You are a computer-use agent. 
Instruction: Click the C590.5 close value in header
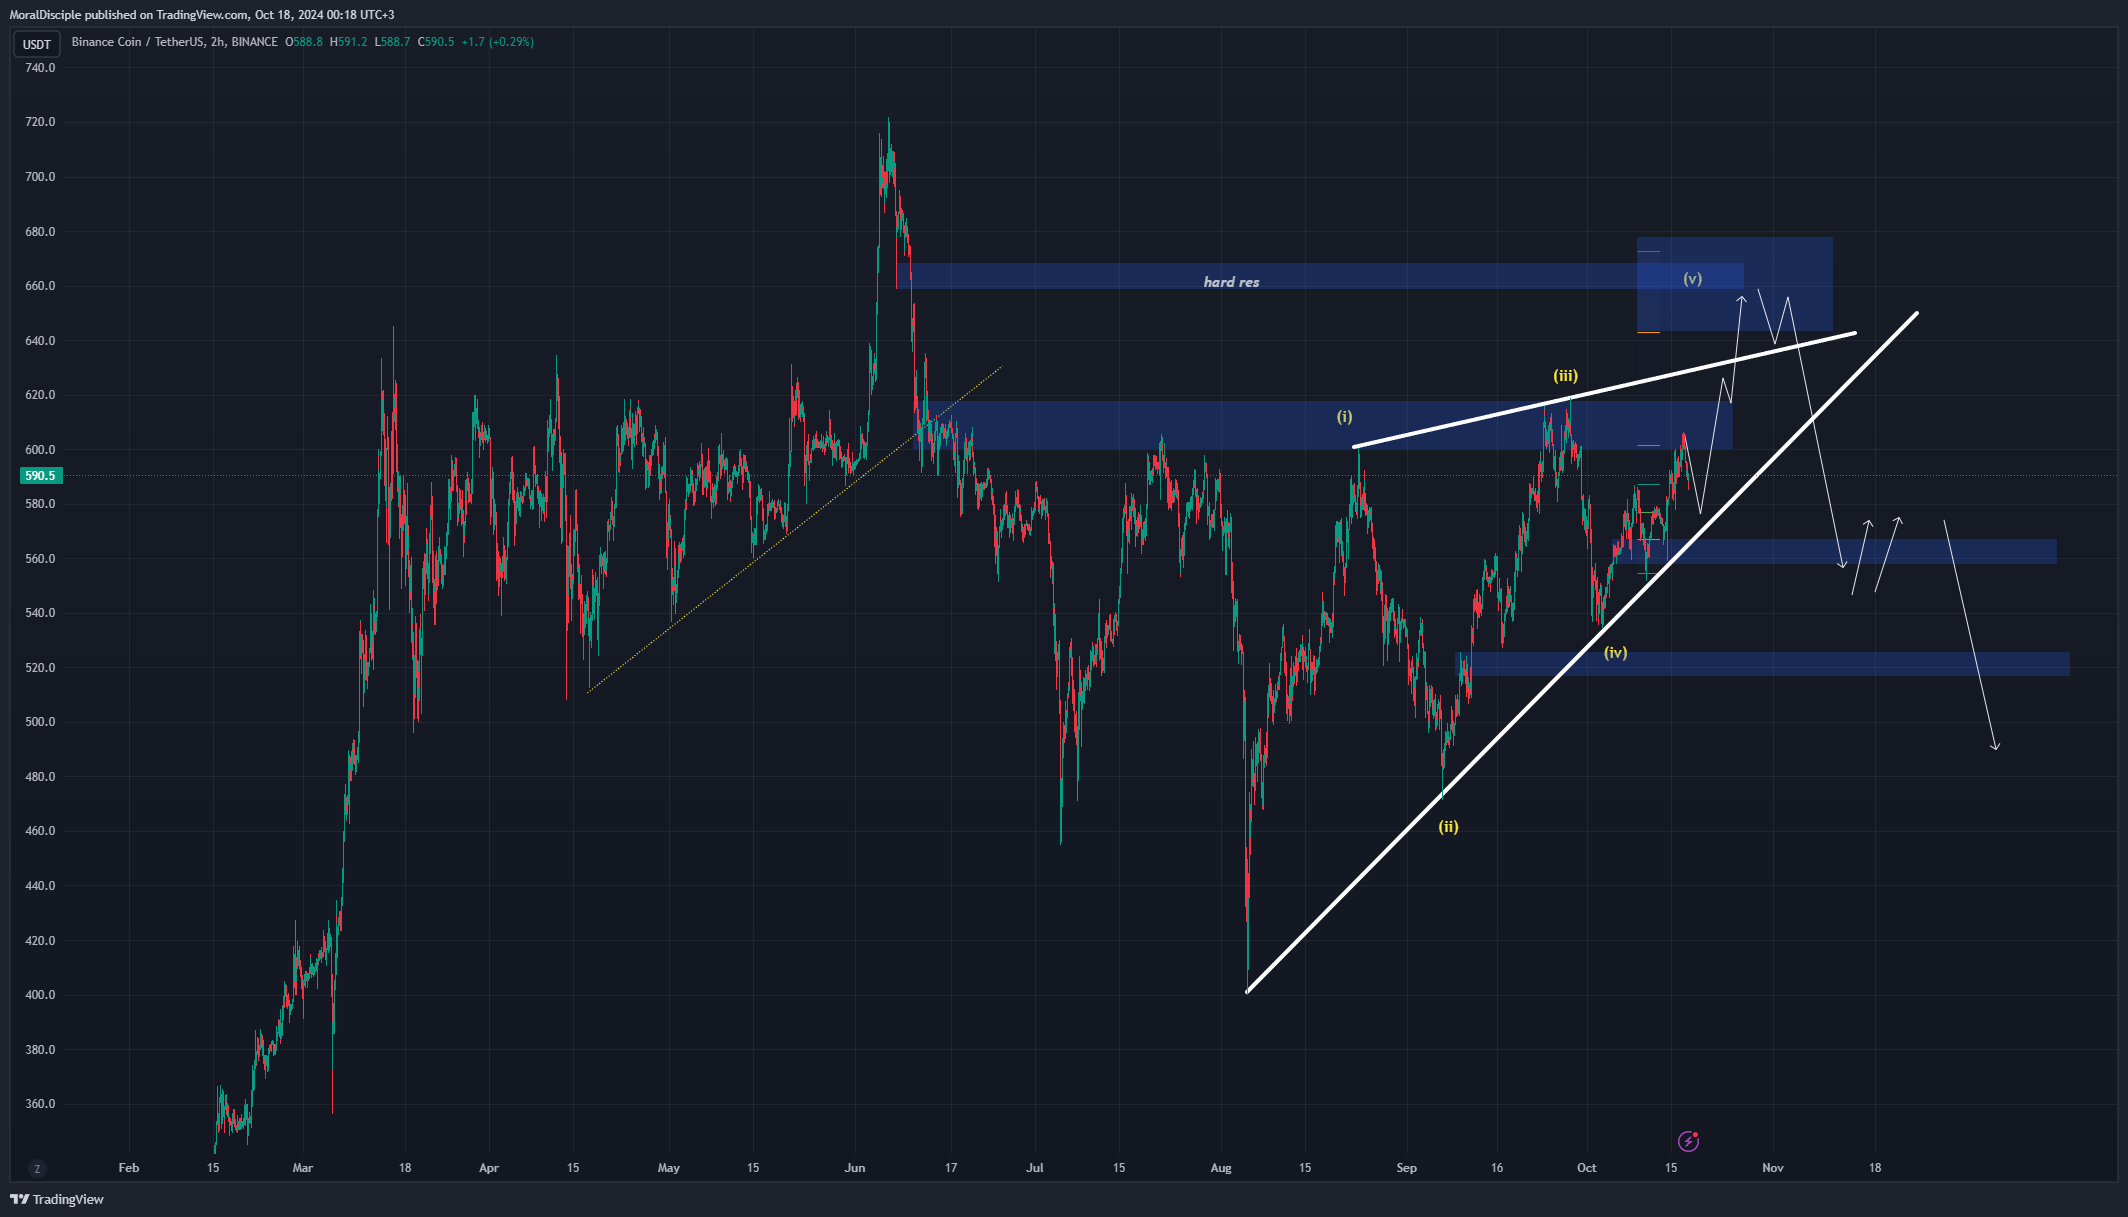point(436,42)
